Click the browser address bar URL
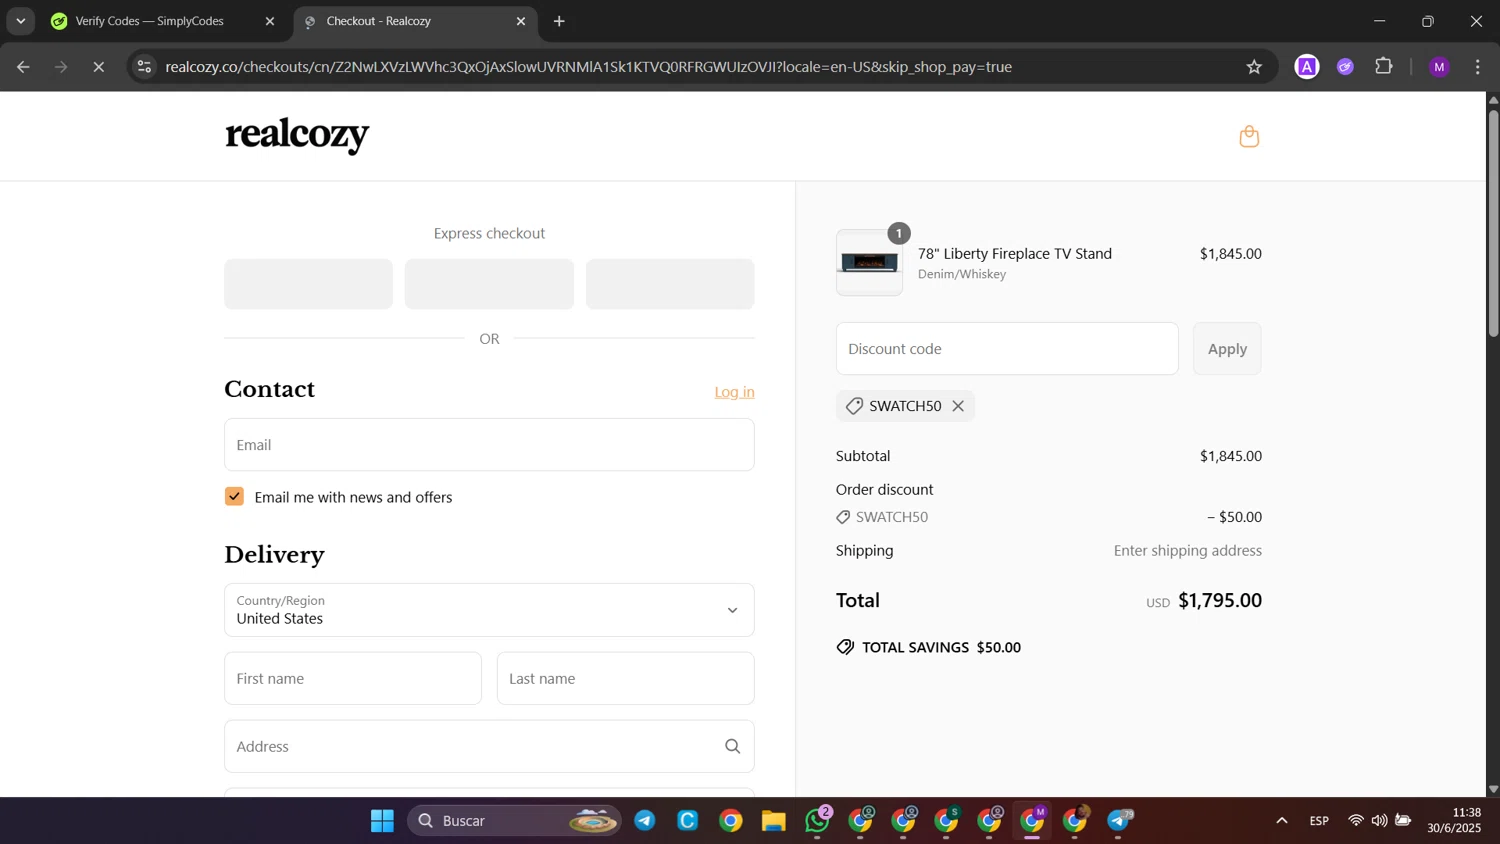1500x844 pixels. coord(589,67)
